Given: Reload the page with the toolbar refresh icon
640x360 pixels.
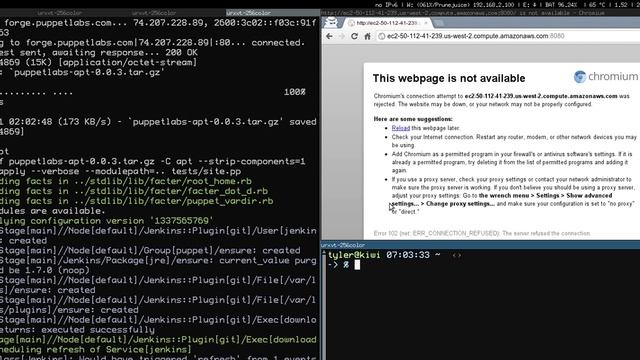Looking at the screenshot, I should 354,36.
